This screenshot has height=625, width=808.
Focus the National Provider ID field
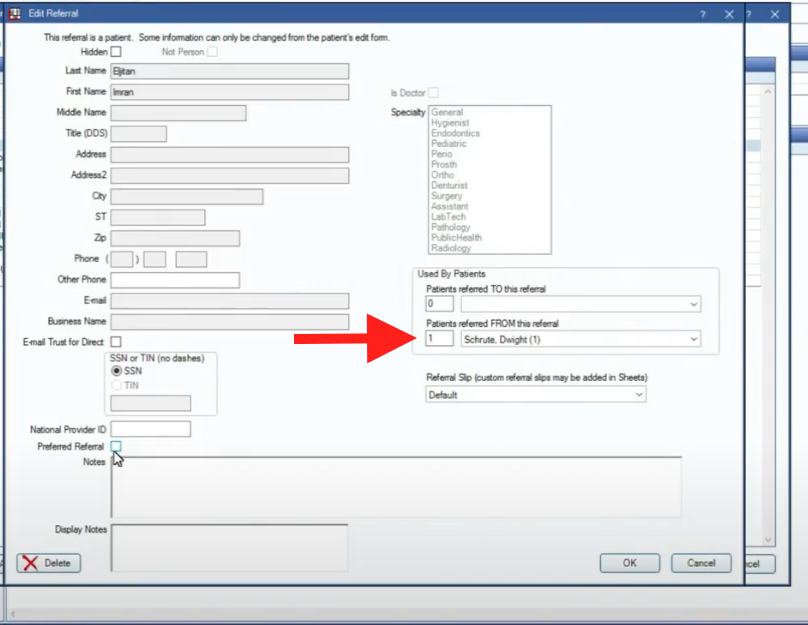coord(150,429)
